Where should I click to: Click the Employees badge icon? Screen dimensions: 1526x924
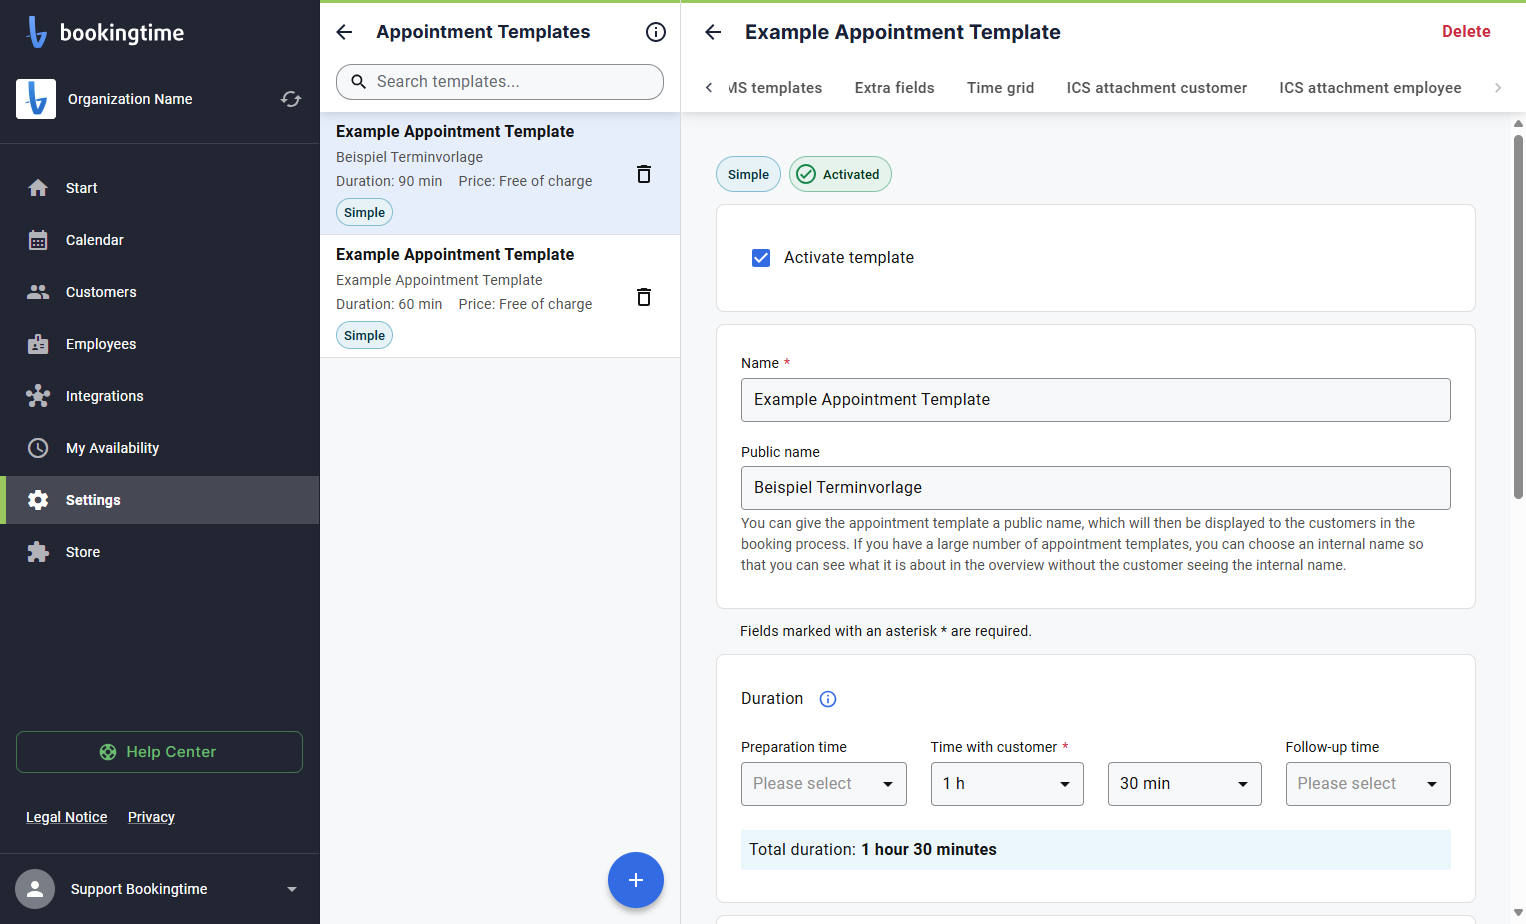[x=38, y=344]
